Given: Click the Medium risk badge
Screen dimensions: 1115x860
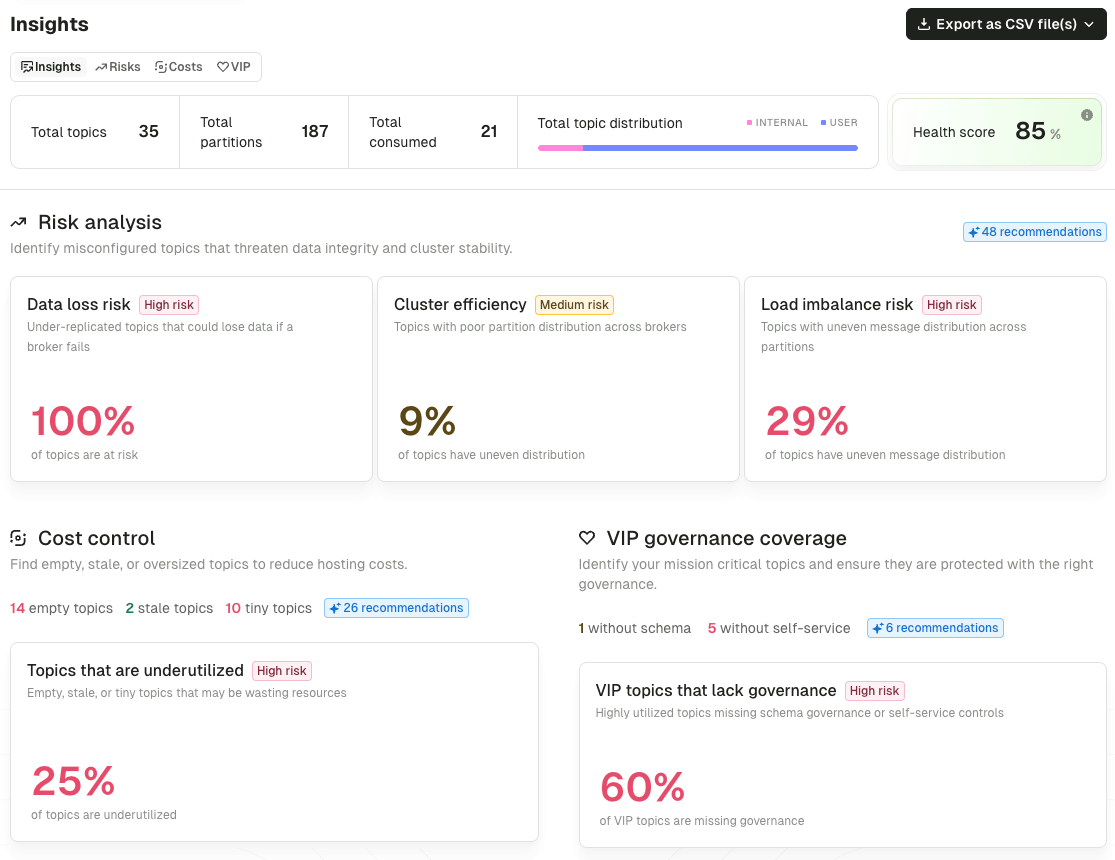Looking at the screenshot, I should pyautogui.click(x=574, y=305).
